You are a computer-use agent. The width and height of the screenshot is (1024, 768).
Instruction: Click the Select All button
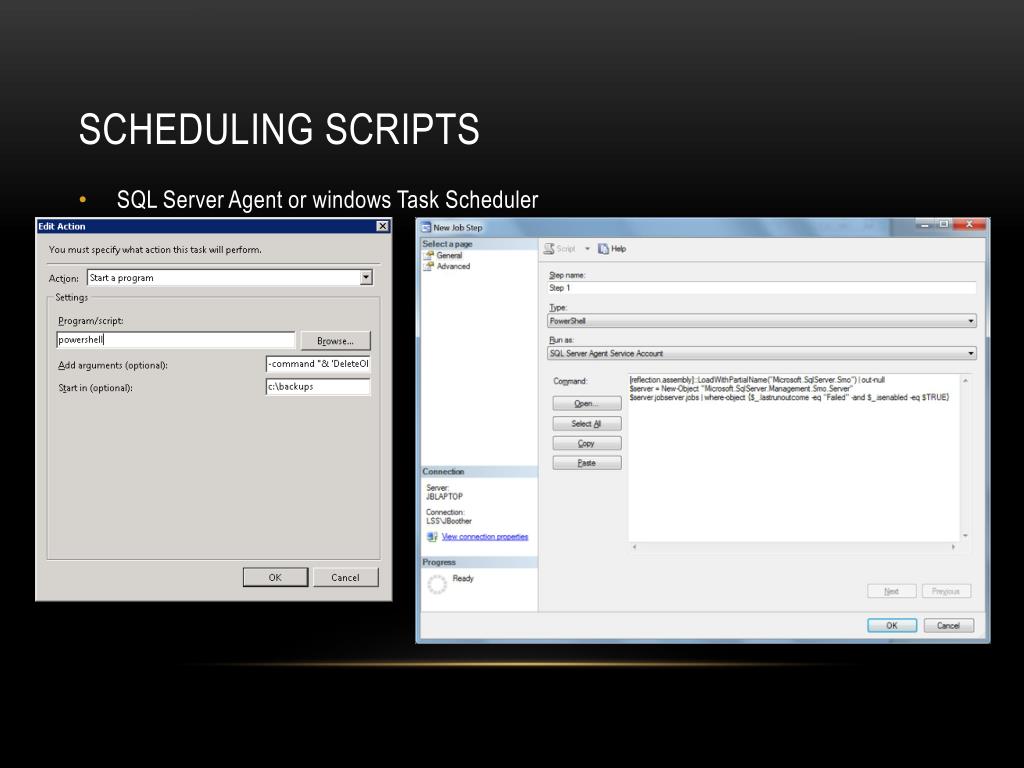point(586,424)
